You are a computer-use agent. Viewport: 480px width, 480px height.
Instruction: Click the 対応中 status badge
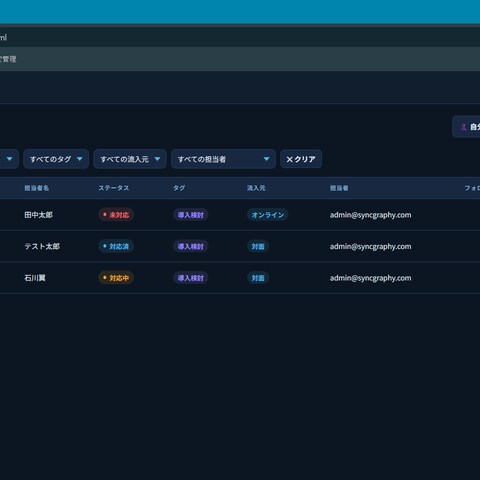click(x=116, y=278)
